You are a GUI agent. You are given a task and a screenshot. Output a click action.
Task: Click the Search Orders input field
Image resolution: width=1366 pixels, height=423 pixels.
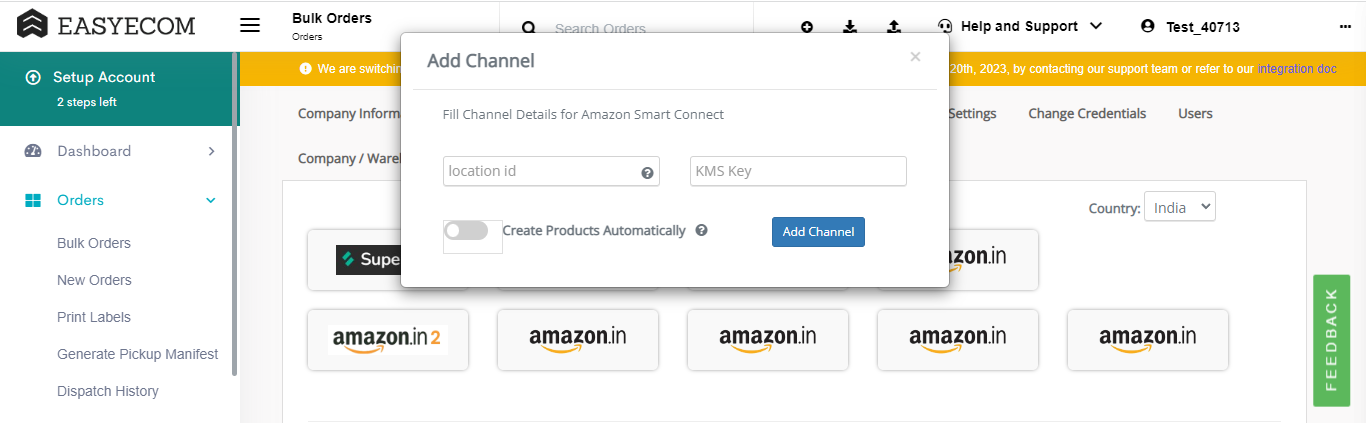[600, 29]
